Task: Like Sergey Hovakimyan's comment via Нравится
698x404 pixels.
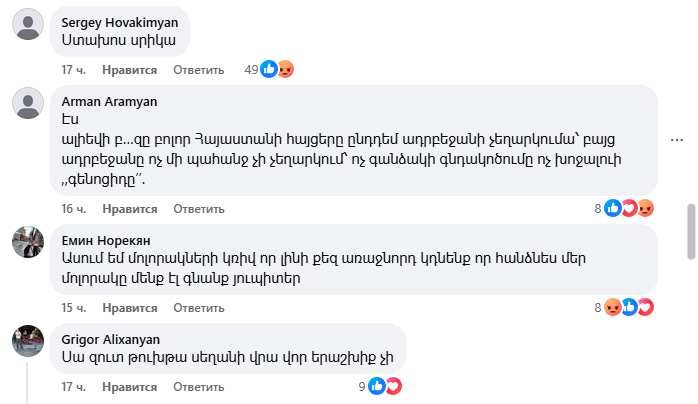Action: tap(130, 70)
